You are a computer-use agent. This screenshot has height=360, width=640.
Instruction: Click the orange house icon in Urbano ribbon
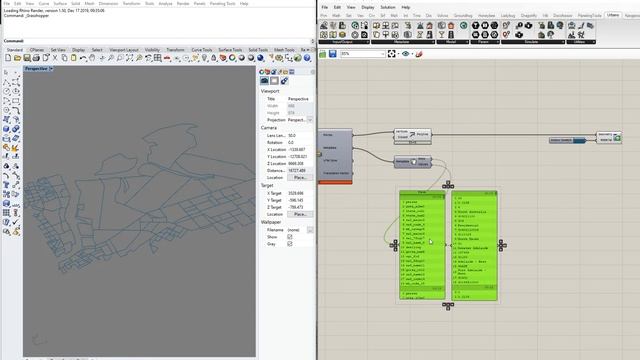tap(451, 26)
